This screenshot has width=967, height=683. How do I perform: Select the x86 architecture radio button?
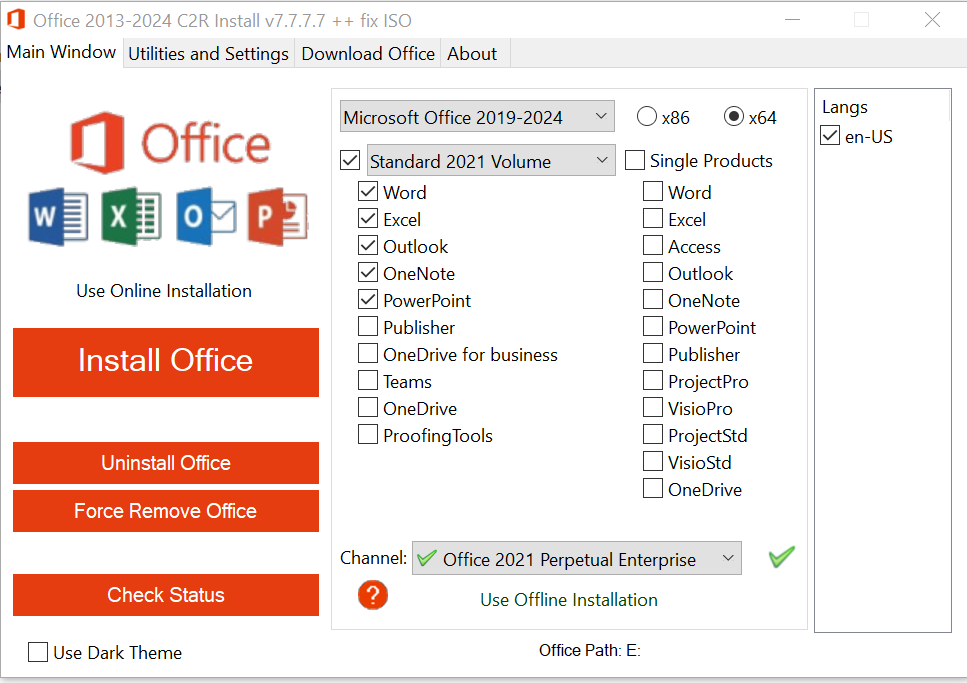[647, 117]
